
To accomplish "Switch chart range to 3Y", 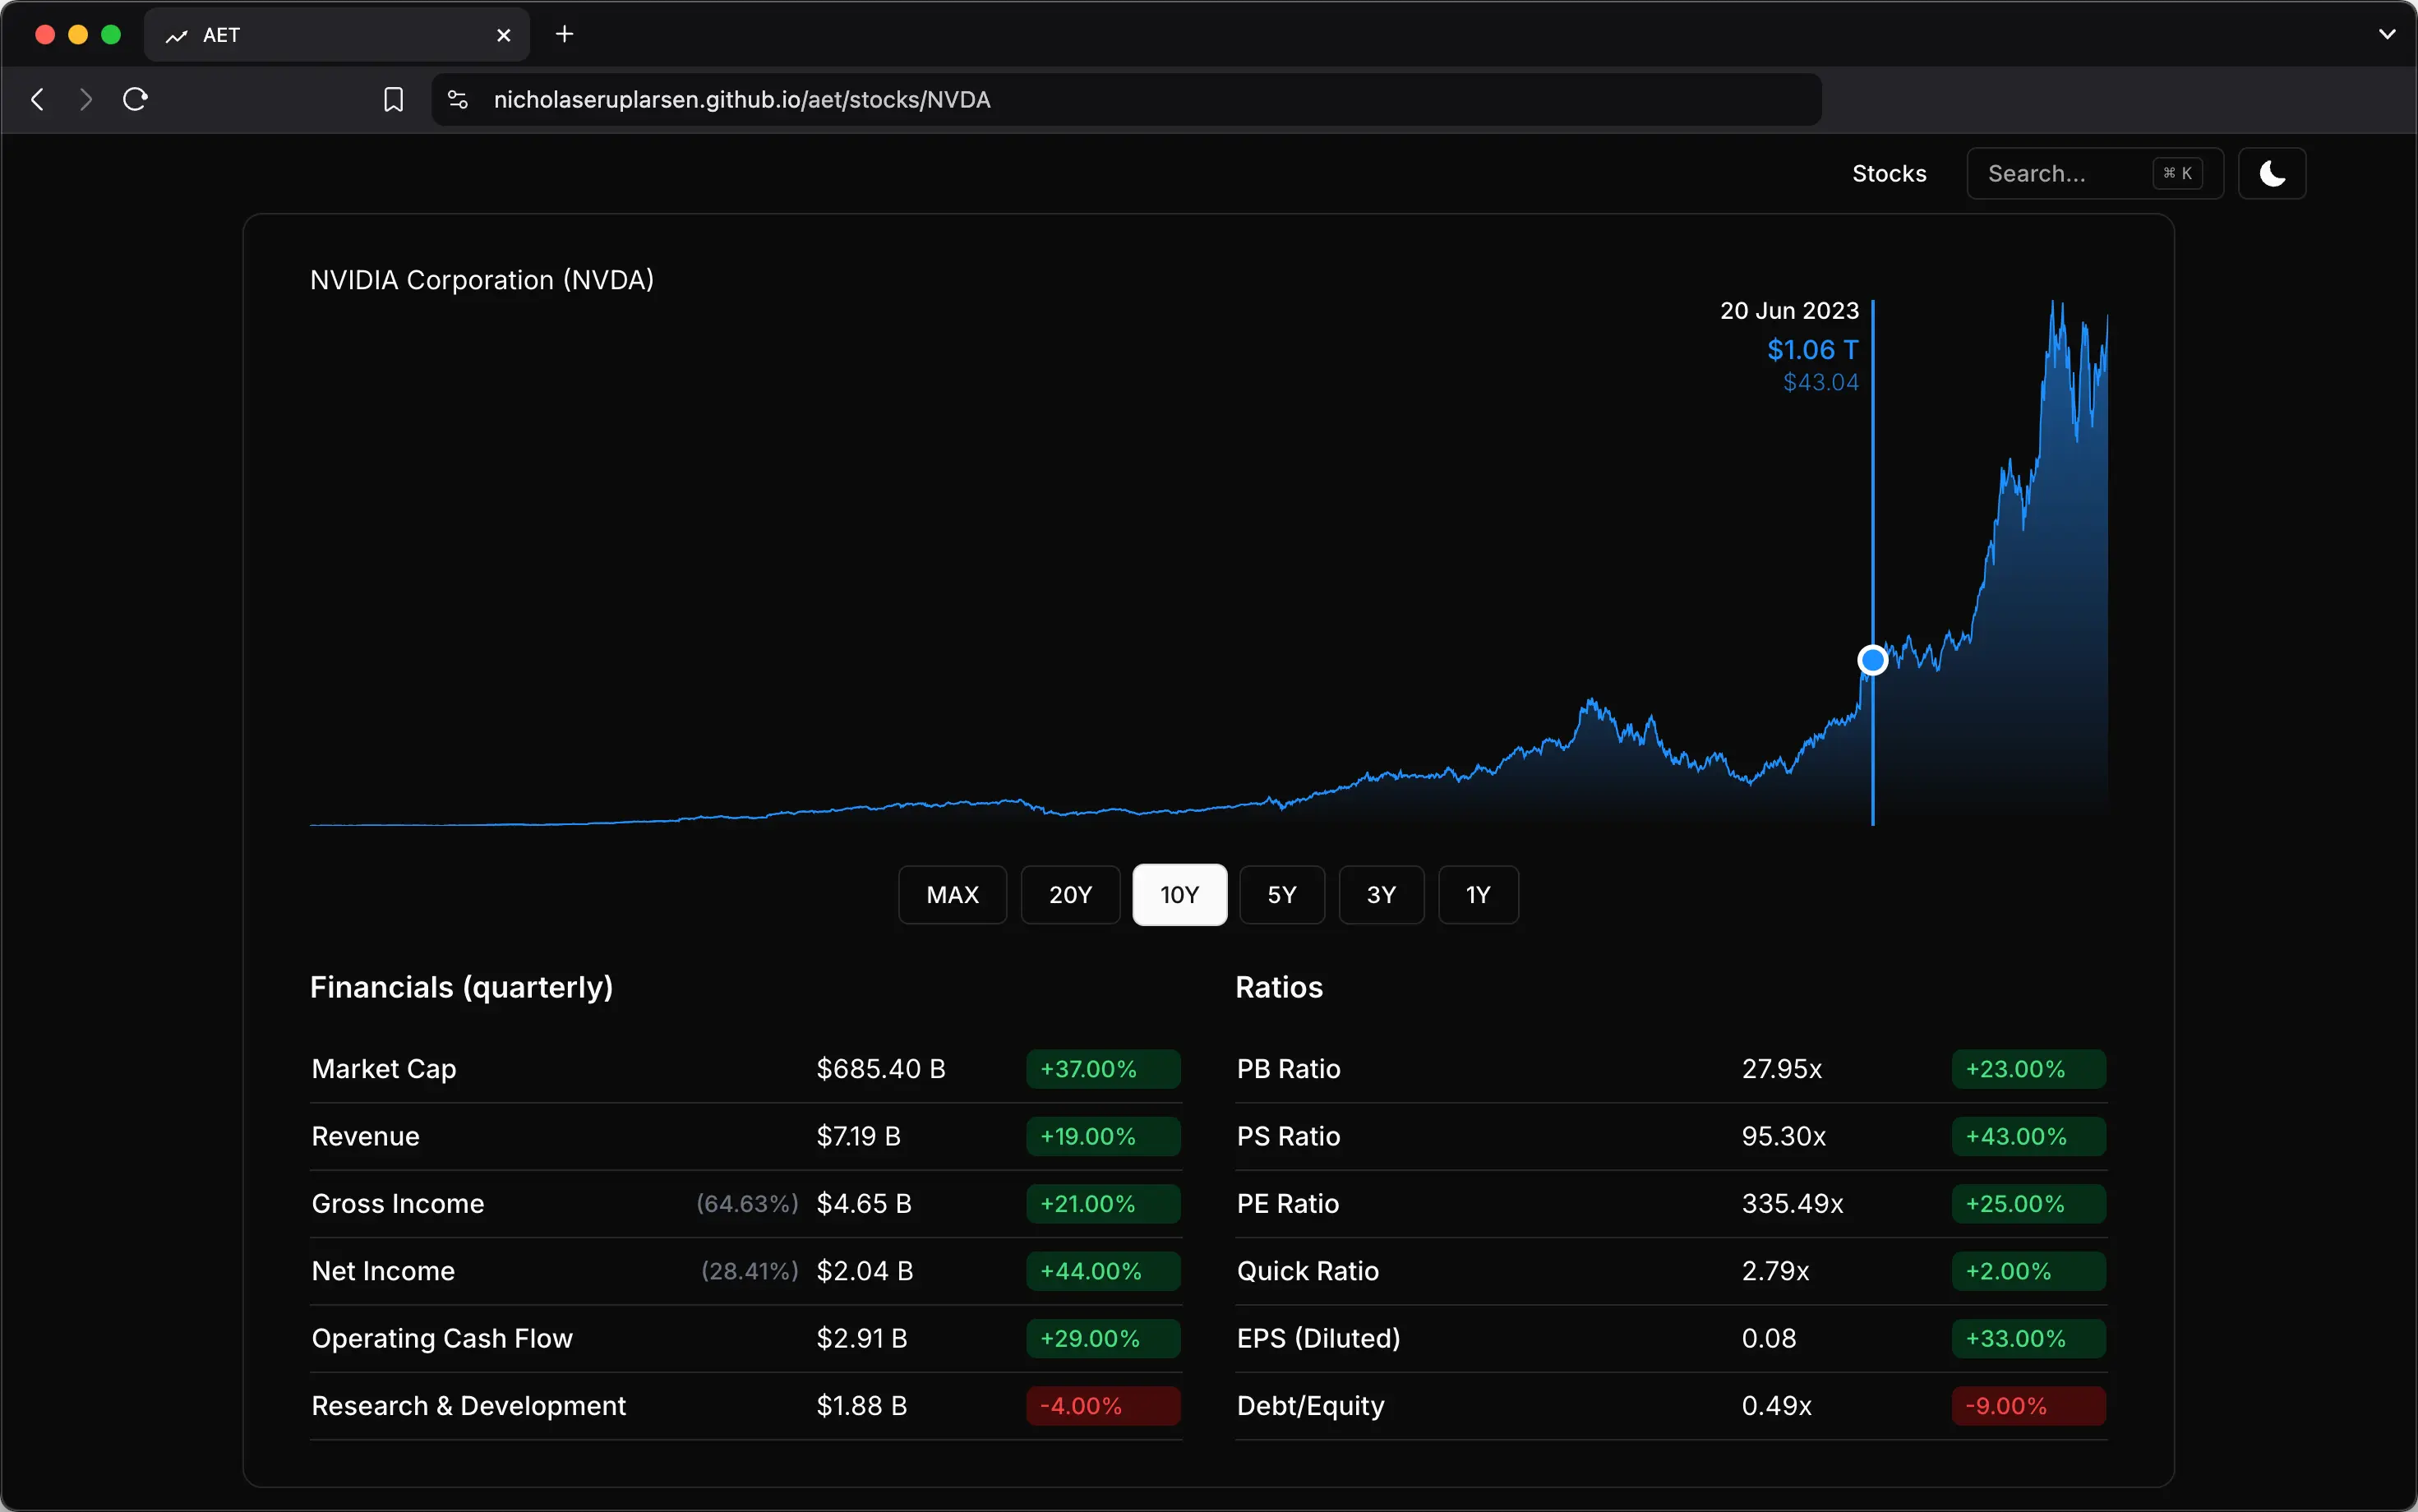I will click(1381, 895).
